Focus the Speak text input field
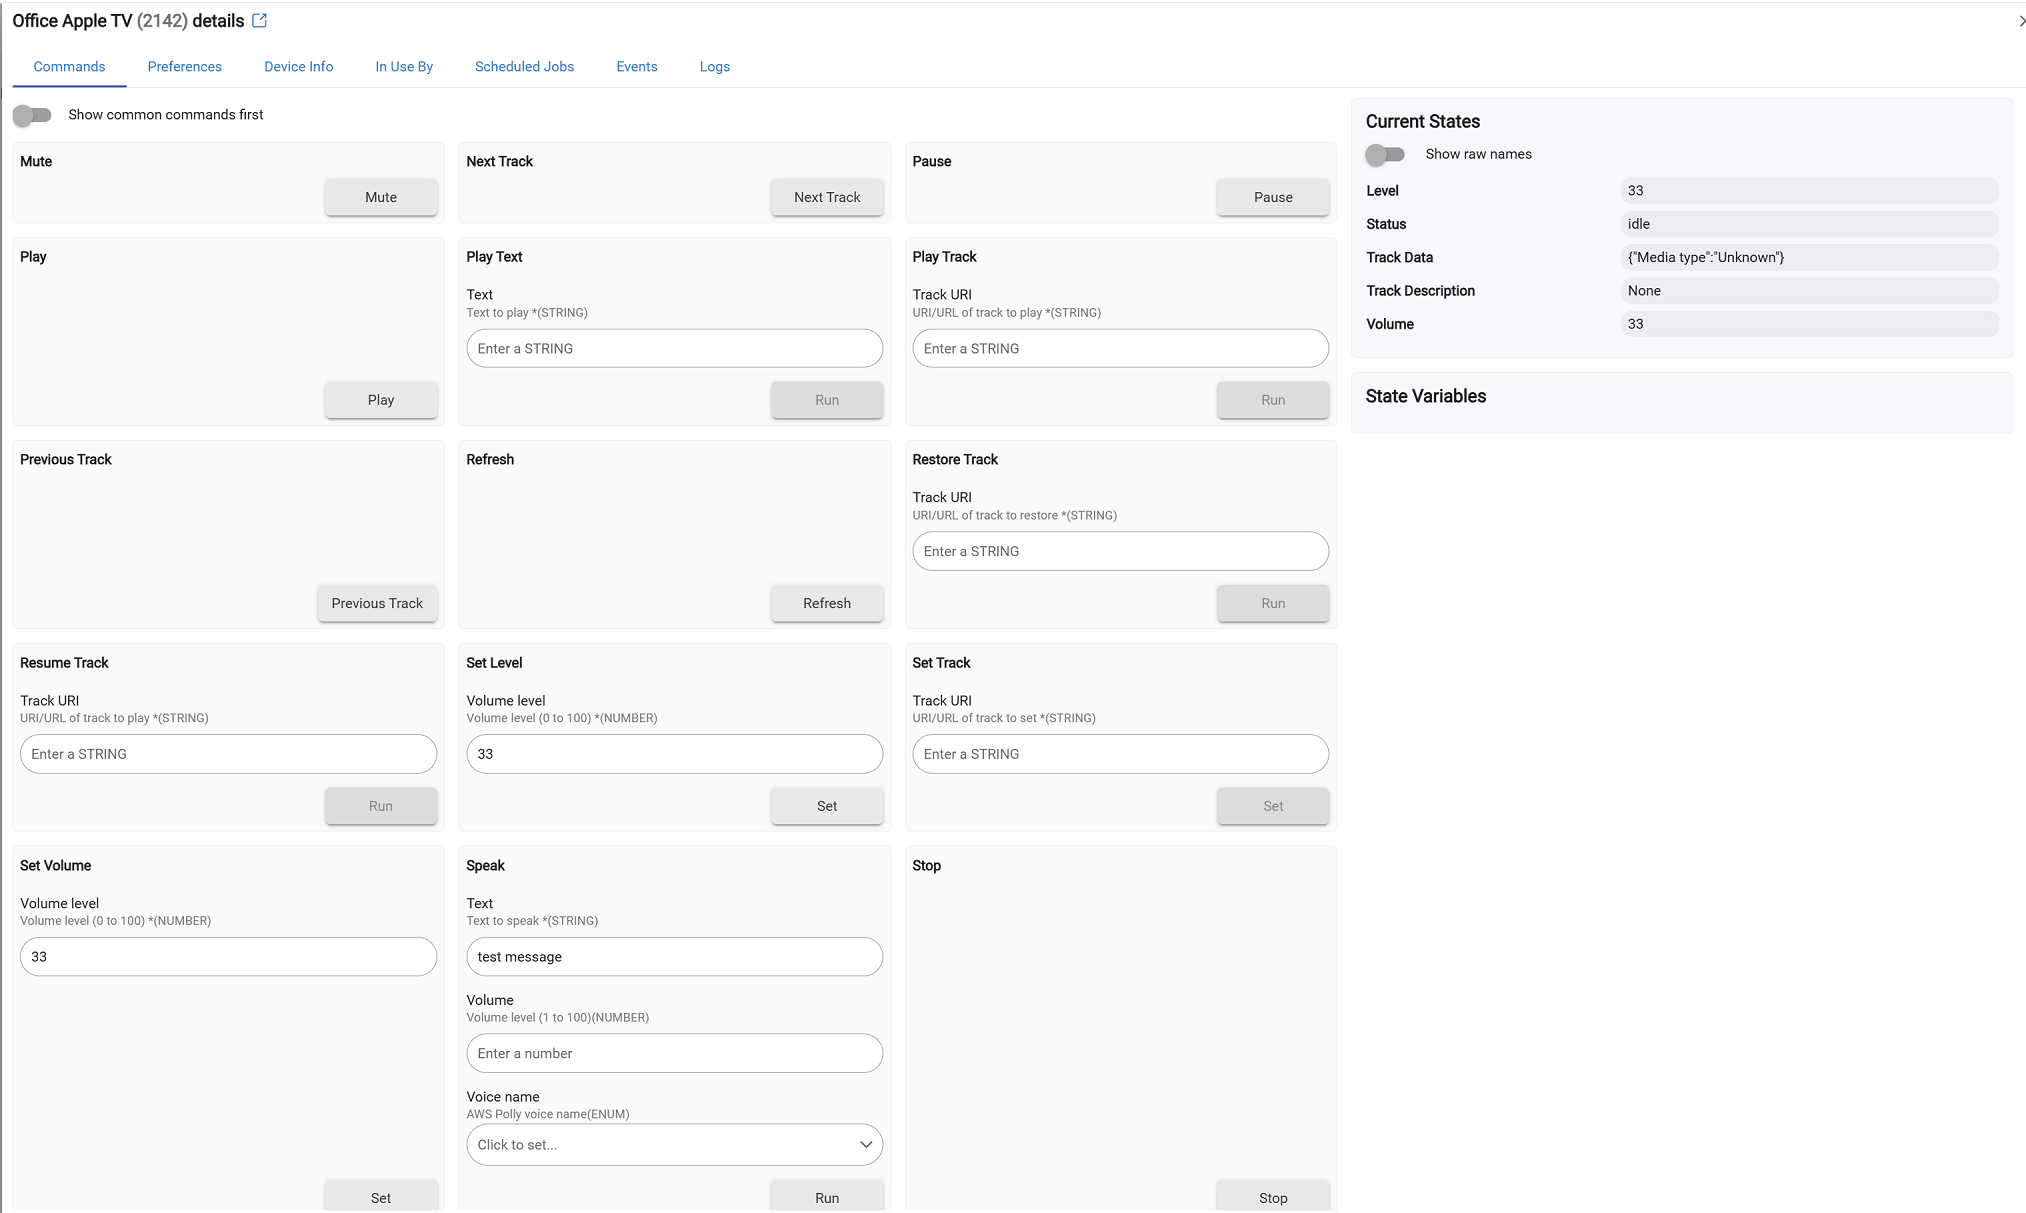The width and height of the screenshot is (2026, 1213). pyautogui.click(x=674, y=957)
